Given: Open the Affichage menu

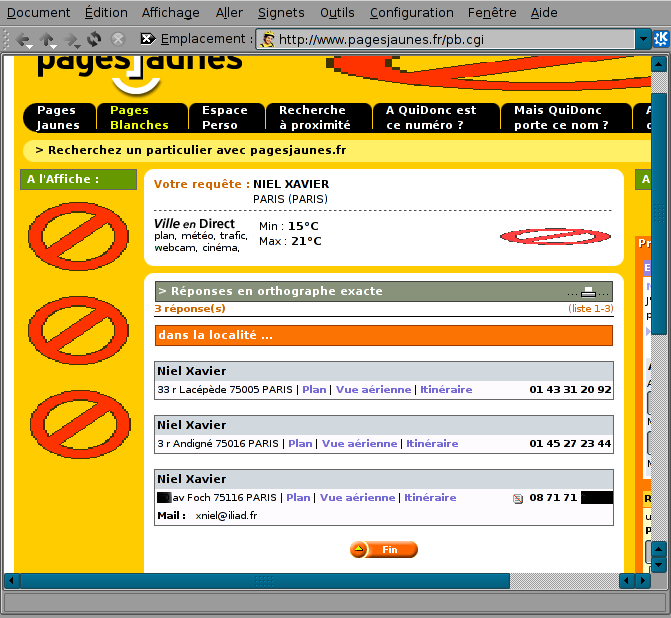Looking at the screenshot, I should pyautogui.click(x=170, y=13).
